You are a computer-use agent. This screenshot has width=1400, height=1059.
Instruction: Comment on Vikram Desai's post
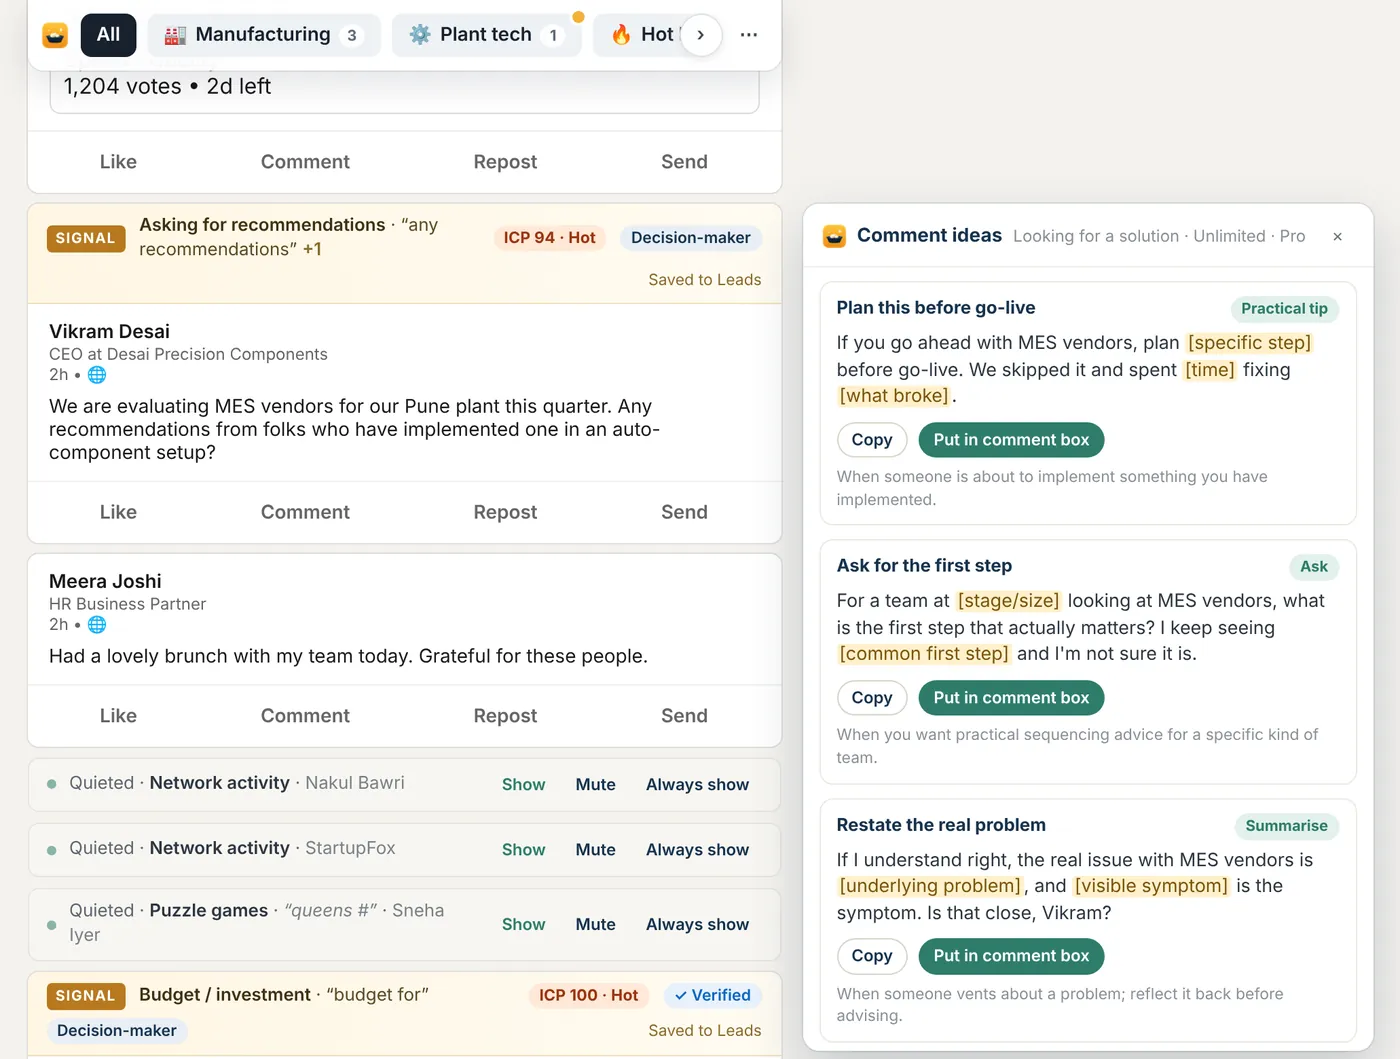[x=305, y=512]
